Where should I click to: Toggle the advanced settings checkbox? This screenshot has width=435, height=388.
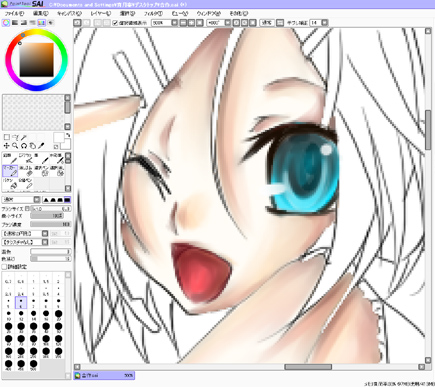(4, 267)
